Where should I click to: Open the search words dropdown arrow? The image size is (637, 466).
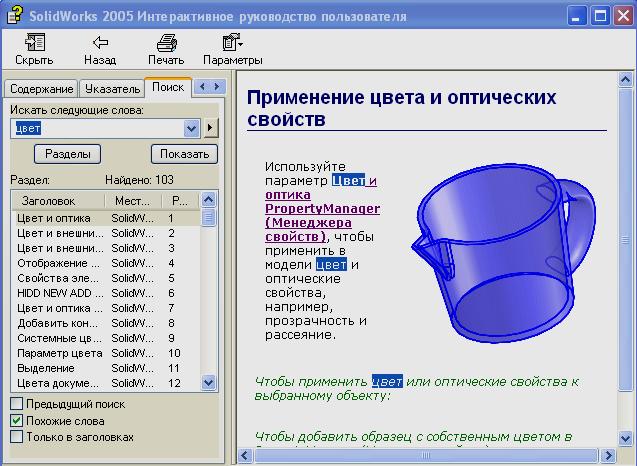(x=191, y=128)
